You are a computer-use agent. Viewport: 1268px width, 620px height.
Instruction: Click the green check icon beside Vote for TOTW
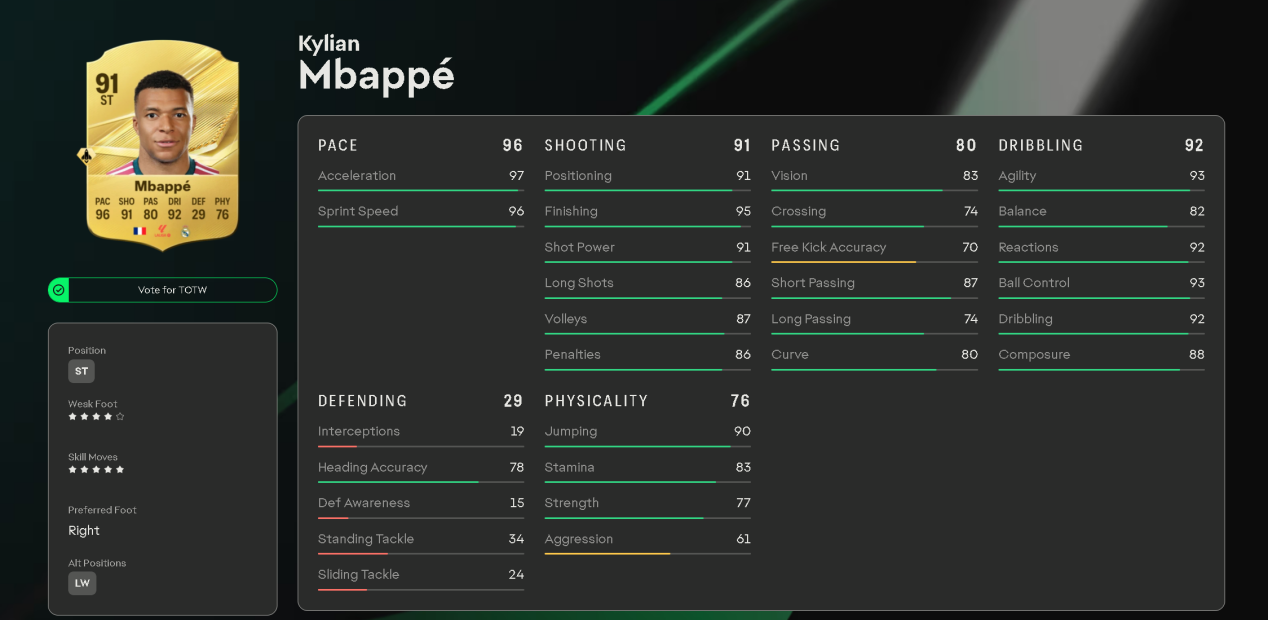[59, 290]
